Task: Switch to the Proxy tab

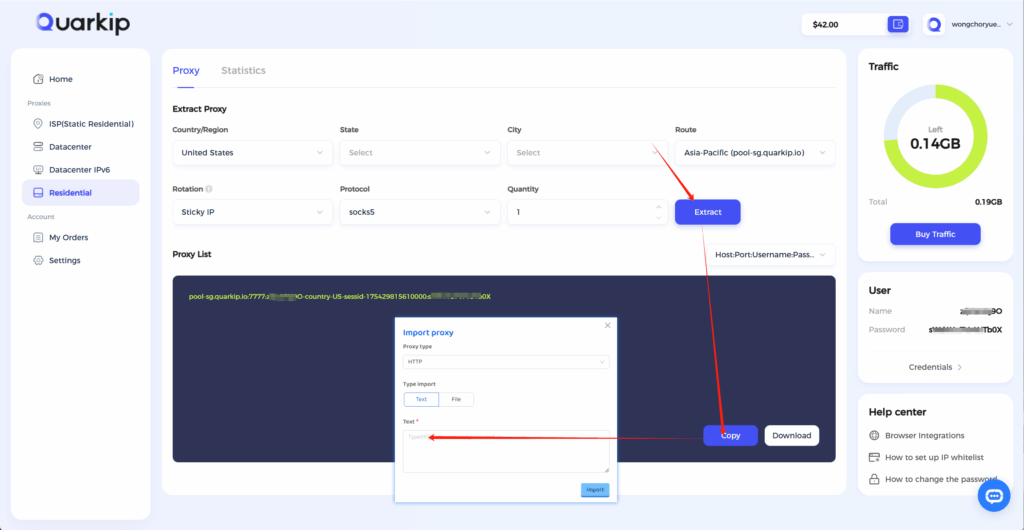Action: point(185,70)
